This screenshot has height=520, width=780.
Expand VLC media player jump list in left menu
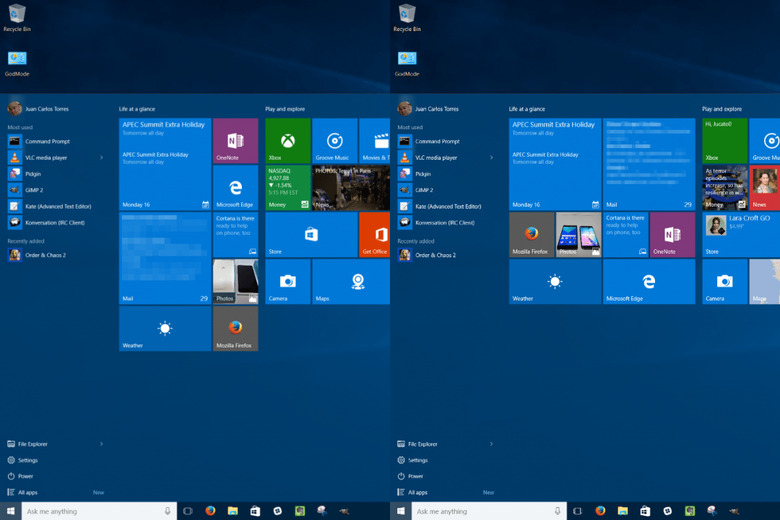pos(101,157)
